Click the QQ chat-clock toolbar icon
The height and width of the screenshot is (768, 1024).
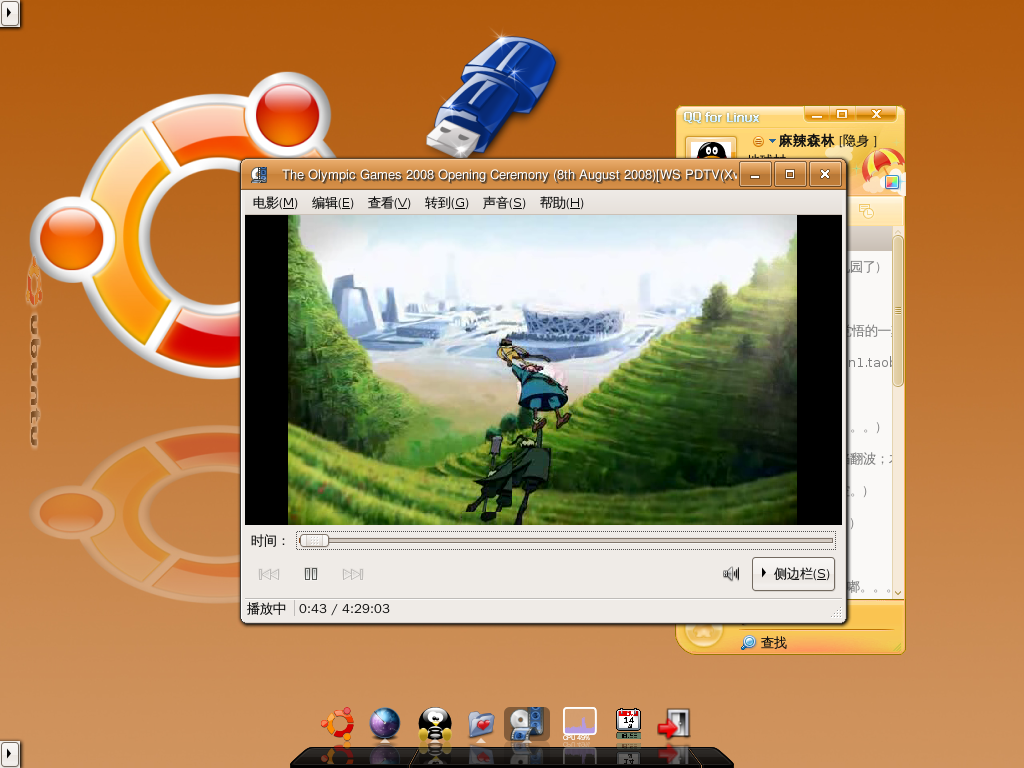(866, 211)
